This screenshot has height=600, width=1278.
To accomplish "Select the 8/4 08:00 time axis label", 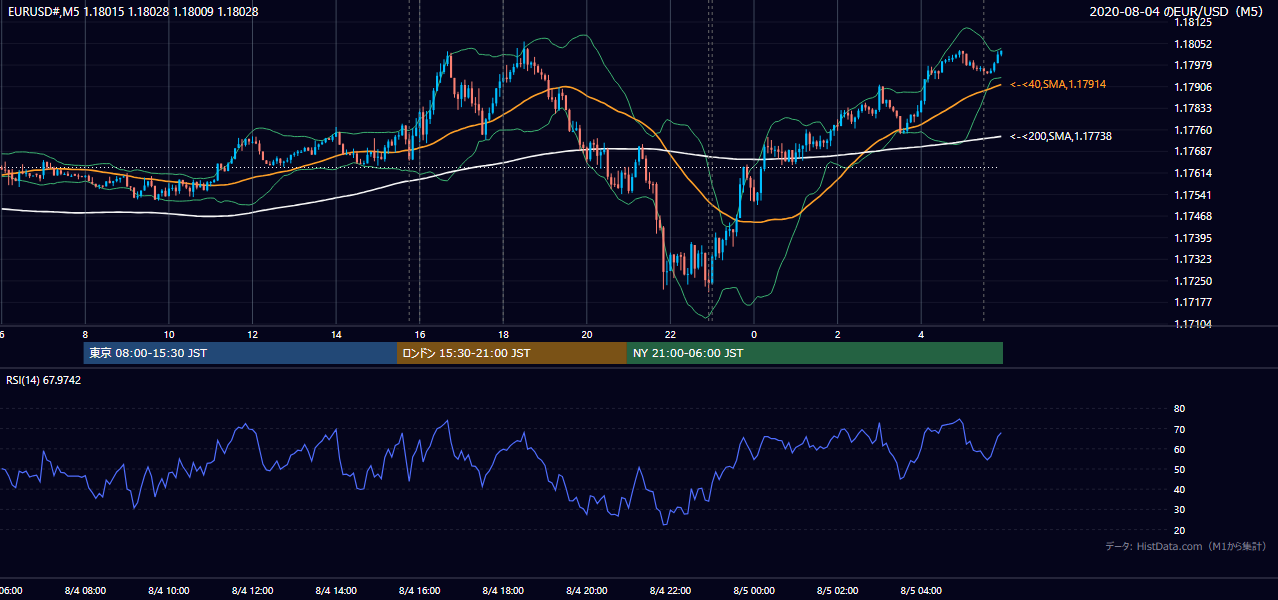I will coord(85,590).
